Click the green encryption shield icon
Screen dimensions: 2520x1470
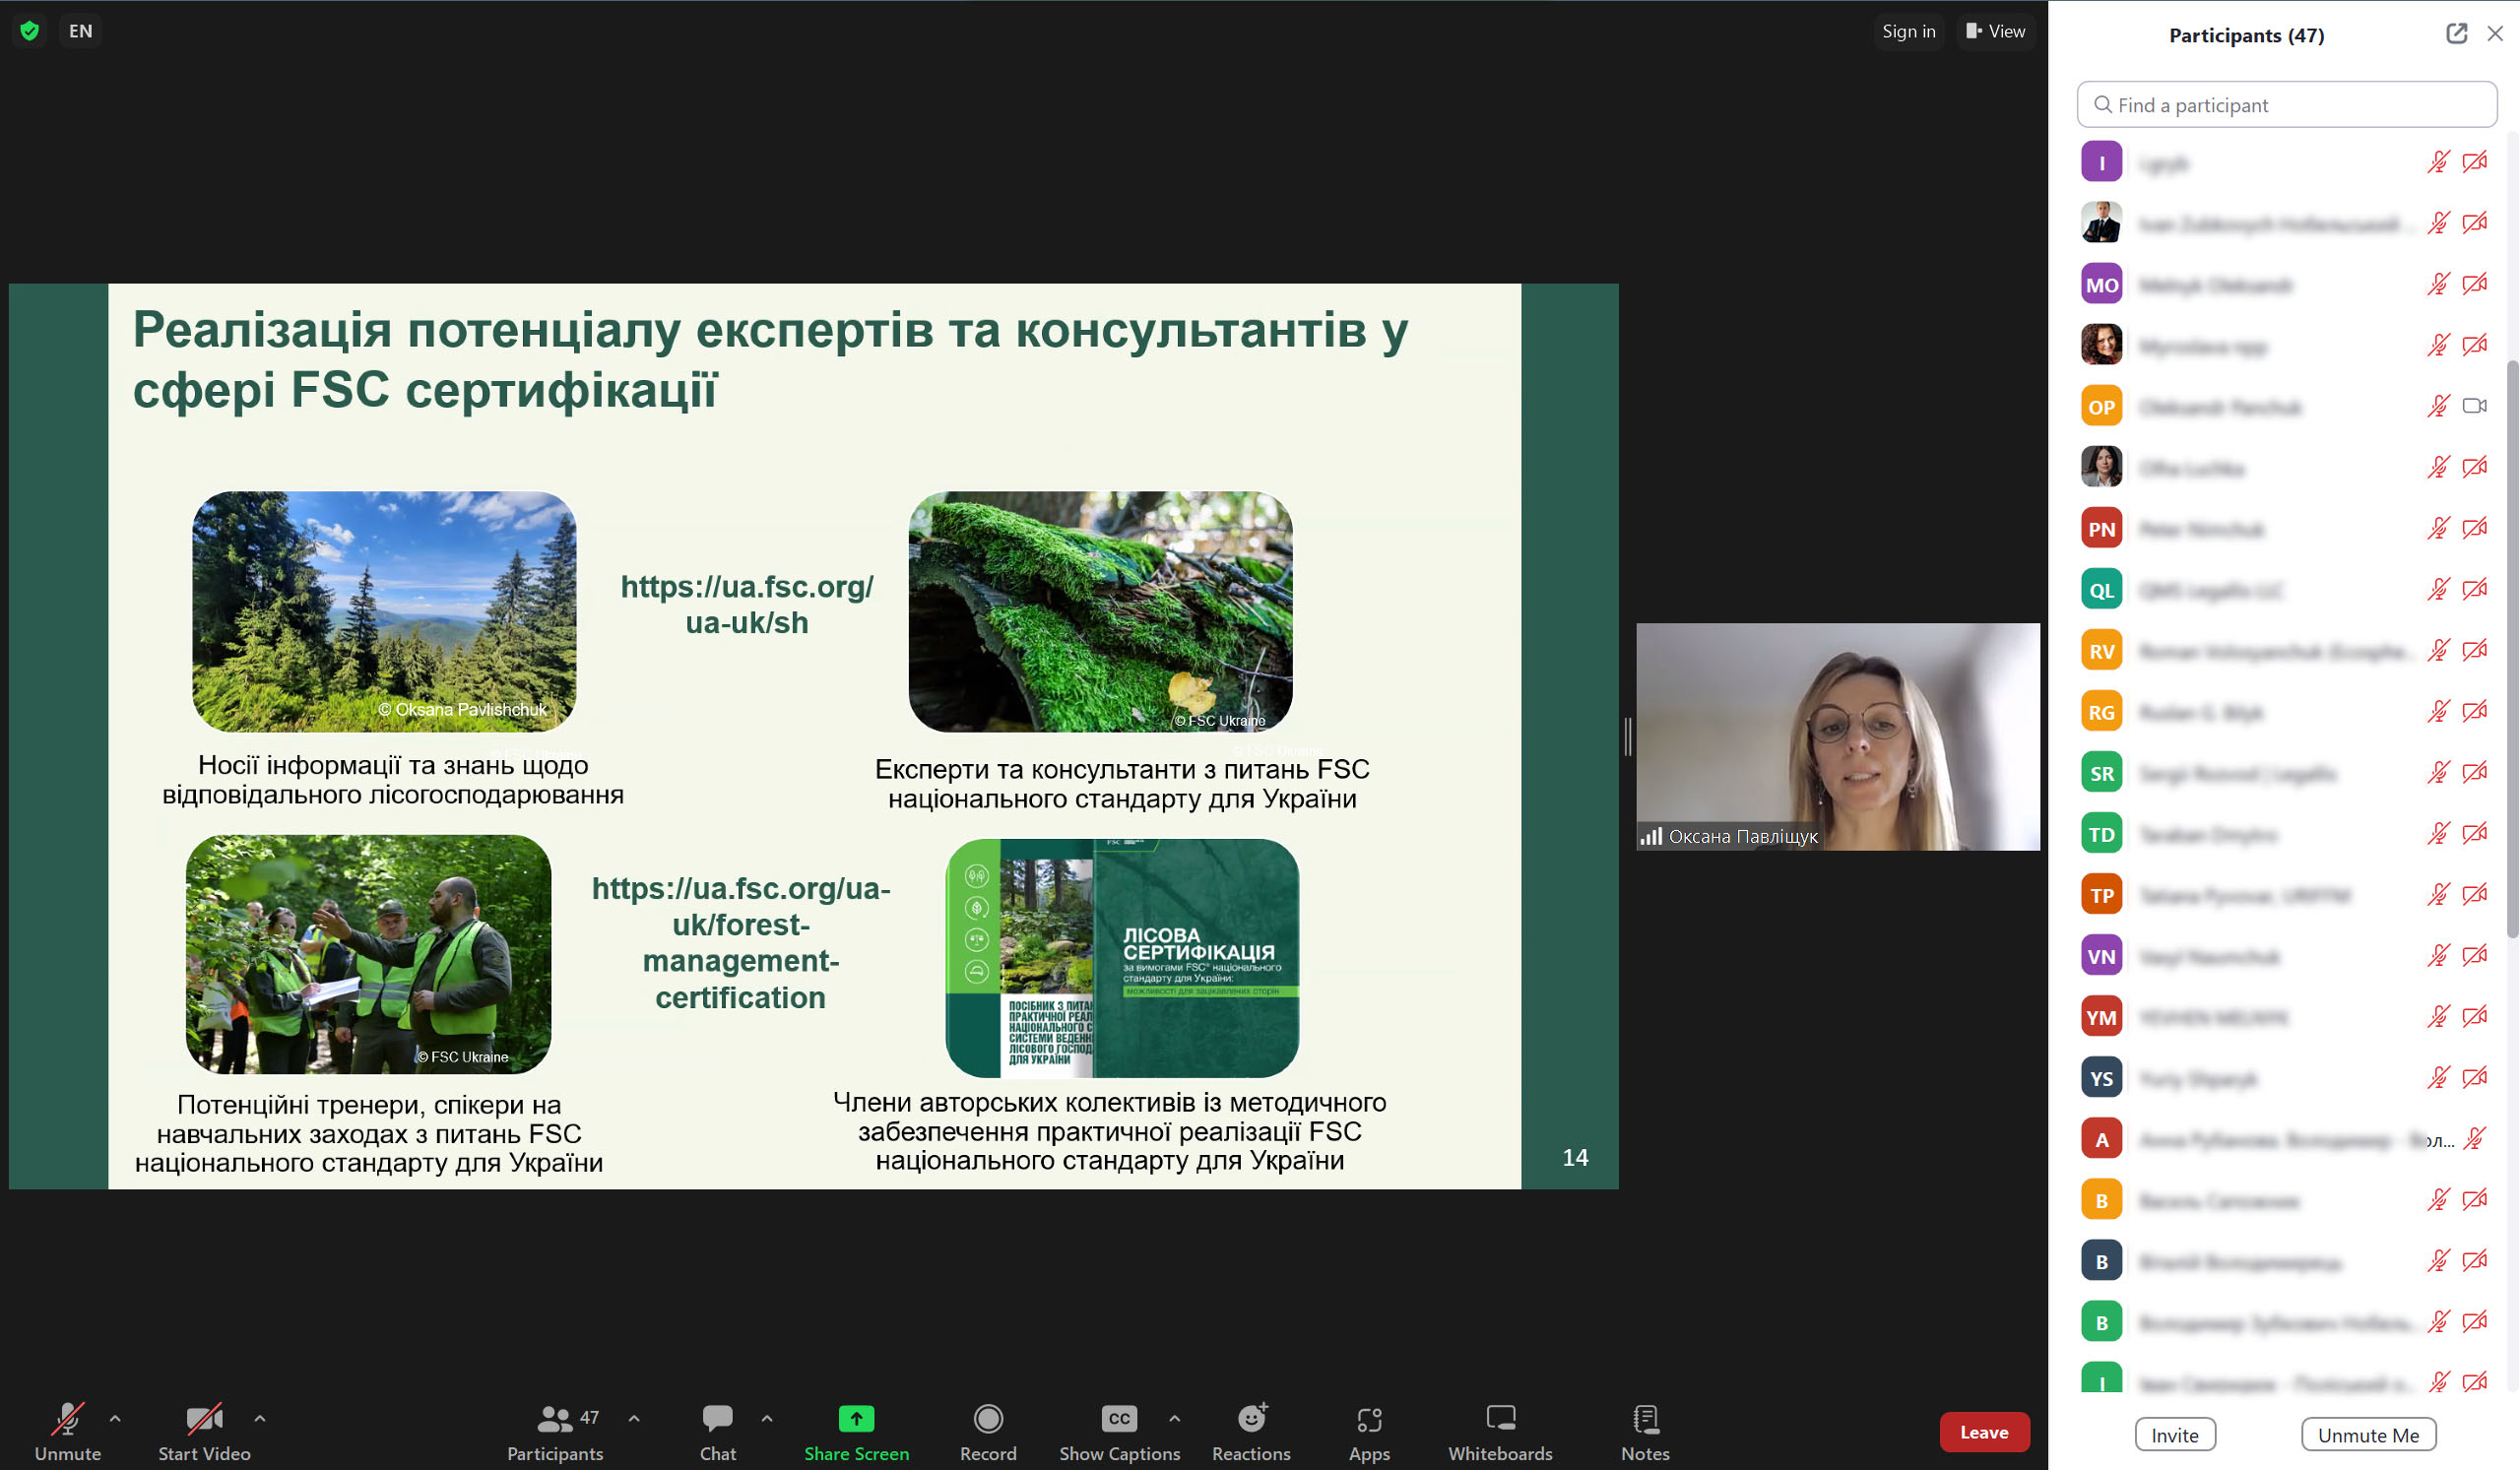(30, 31)
